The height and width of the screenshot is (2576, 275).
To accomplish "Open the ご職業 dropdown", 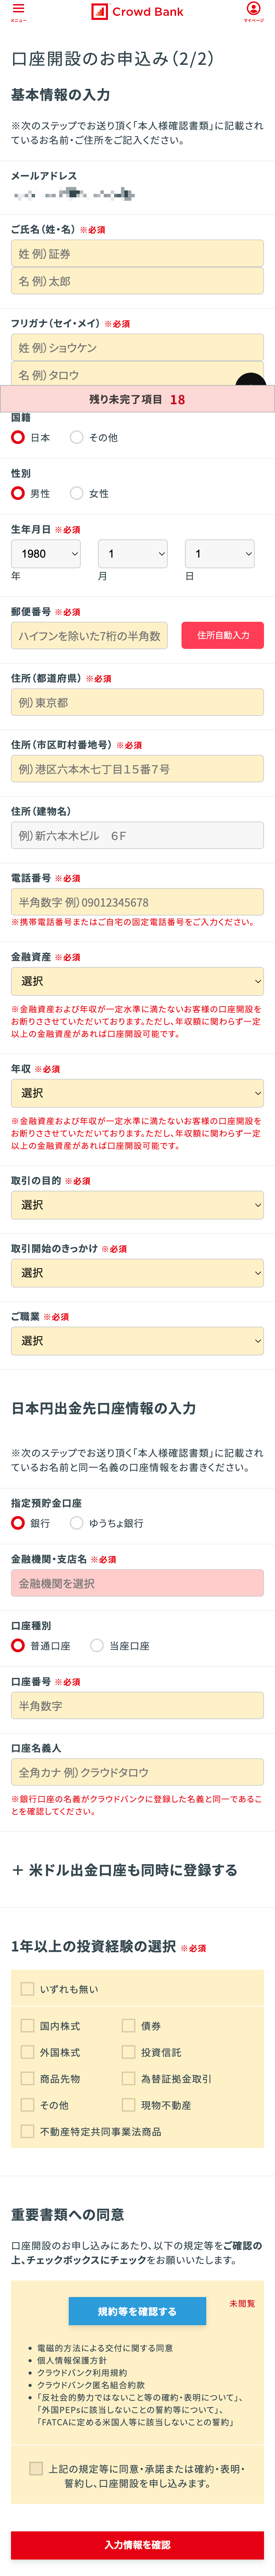I will (137, 1340).
